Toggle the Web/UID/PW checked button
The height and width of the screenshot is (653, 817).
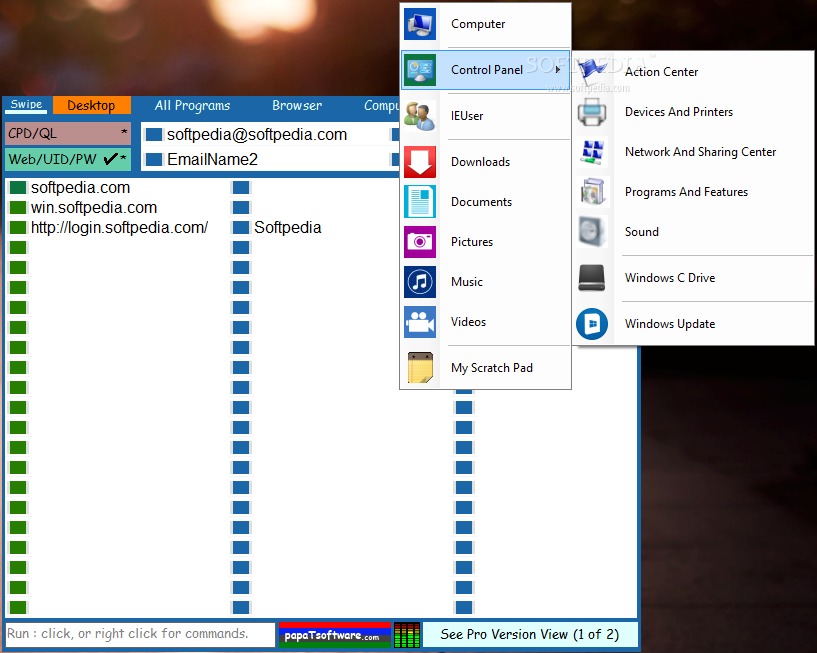(68, 159)
